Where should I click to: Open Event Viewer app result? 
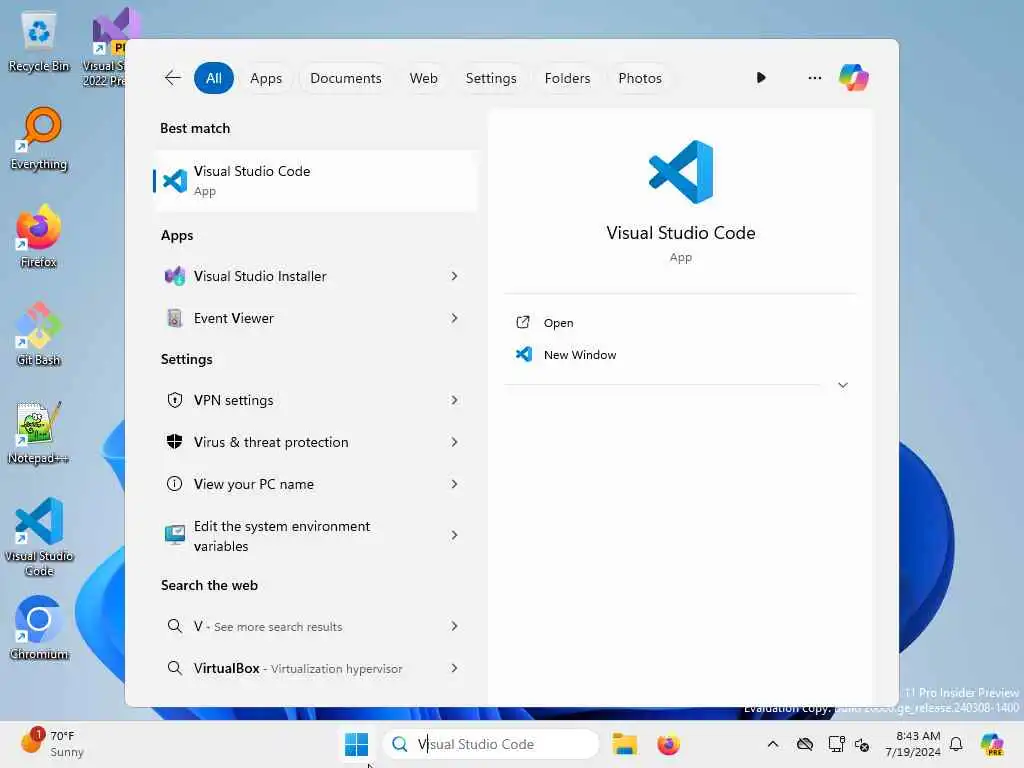pyautogui.click(x=315, y=318)
